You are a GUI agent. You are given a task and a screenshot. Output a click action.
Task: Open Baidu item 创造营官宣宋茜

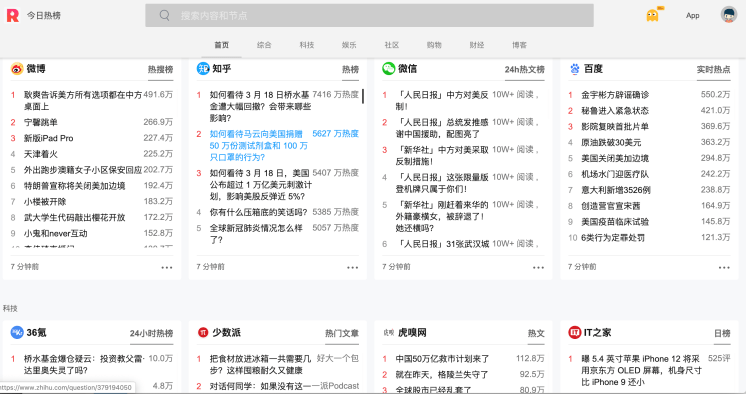point(610,206)
